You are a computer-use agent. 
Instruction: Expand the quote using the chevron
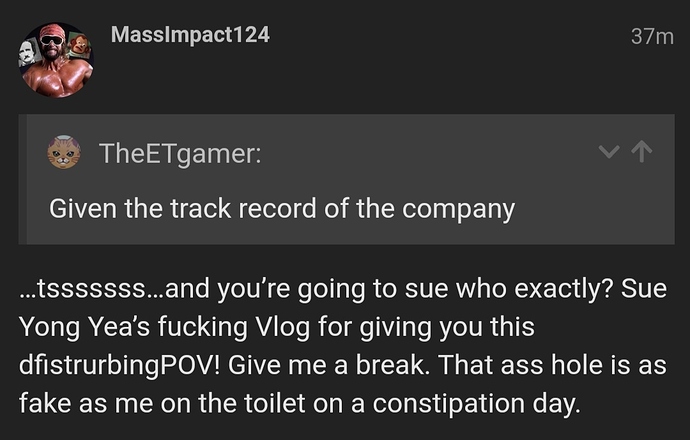click(609, 152)
